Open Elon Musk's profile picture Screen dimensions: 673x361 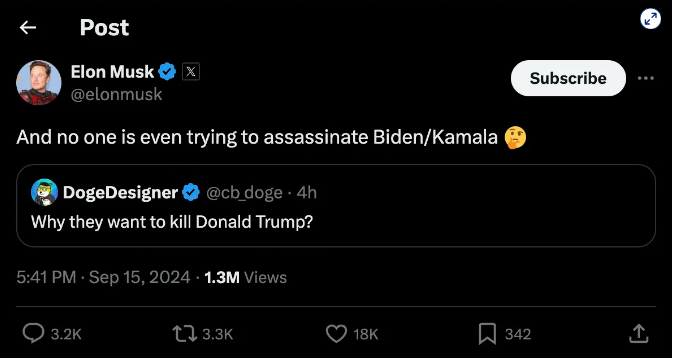point(39,82)
